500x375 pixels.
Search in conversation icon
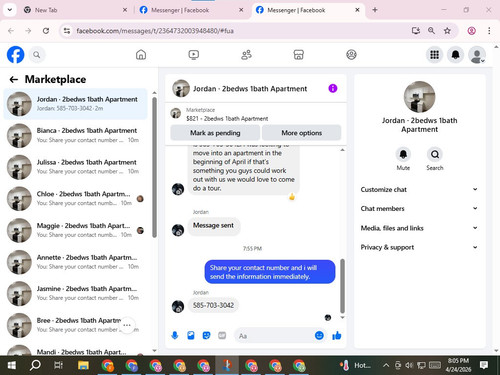click(x=435, y=154)
